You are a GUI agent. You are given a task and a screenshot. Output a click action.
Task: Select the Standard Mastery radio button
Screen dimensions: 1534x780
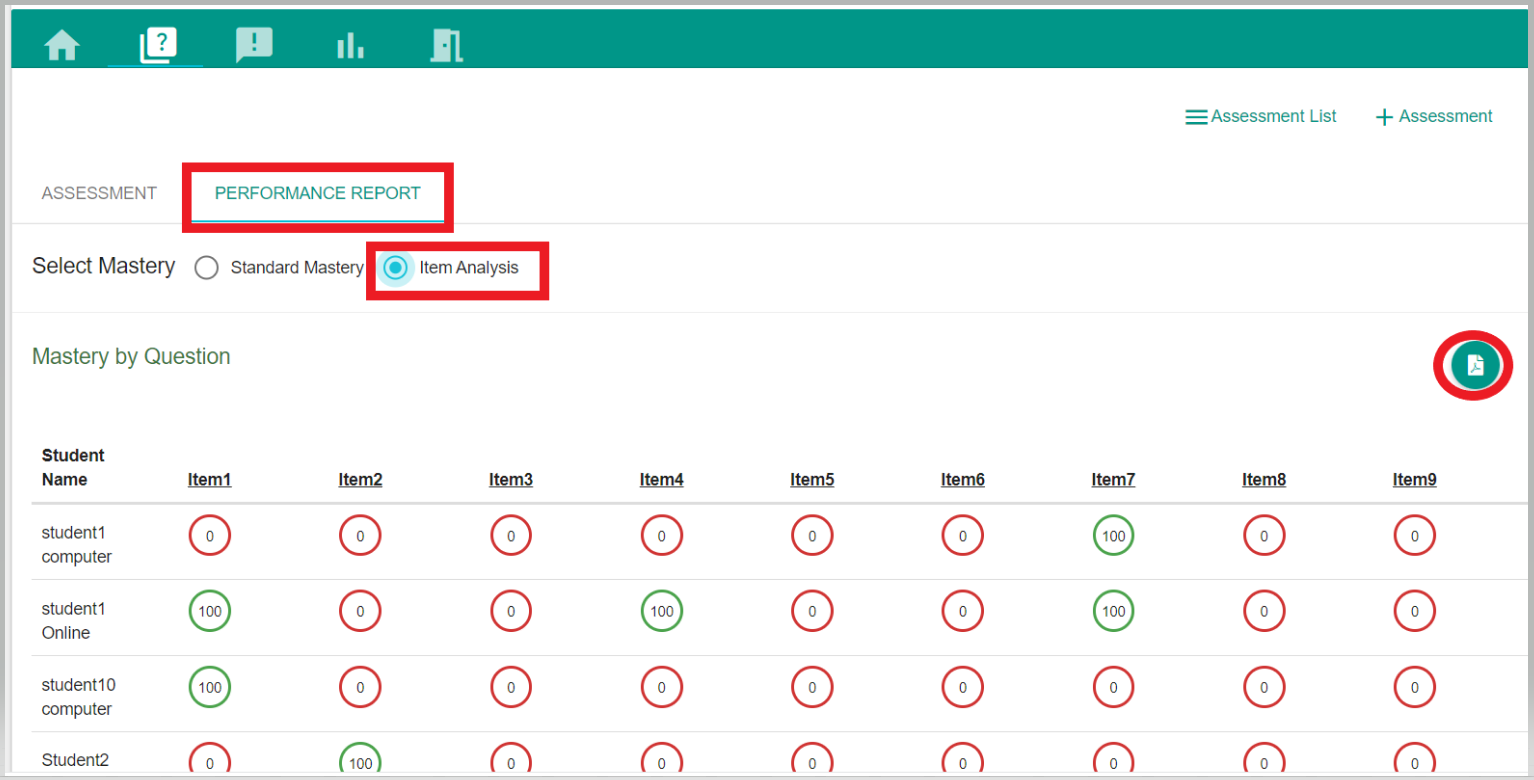point(206,268)
